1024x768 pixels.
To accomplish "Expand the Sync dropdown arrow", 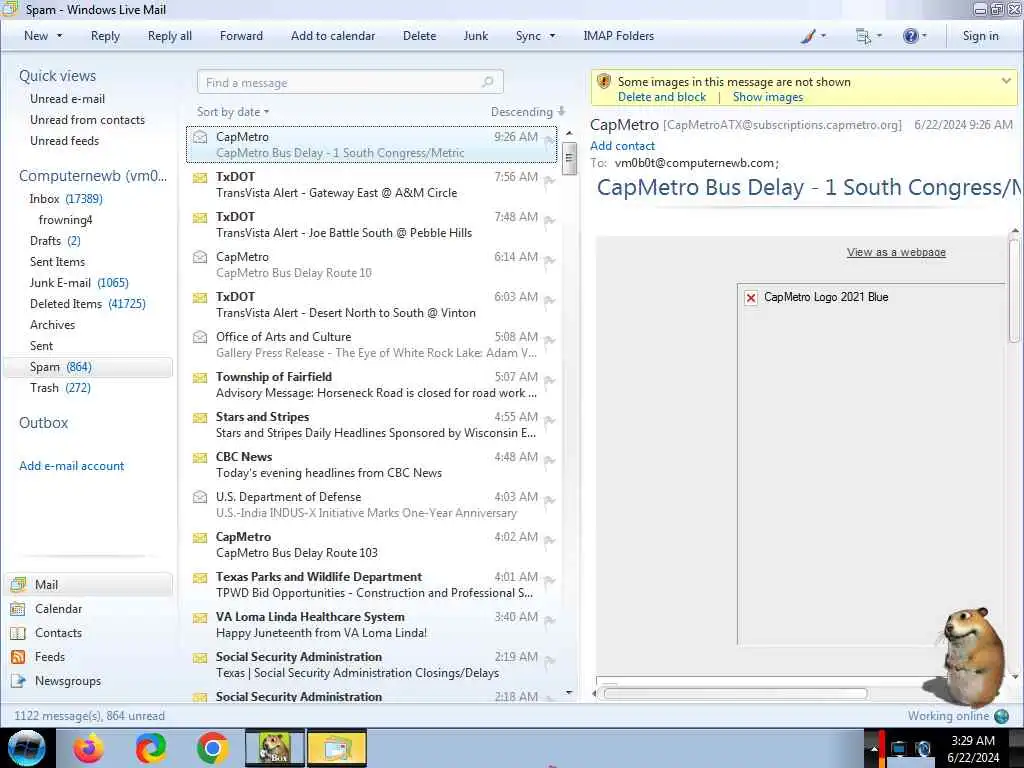I will point(552,36).
